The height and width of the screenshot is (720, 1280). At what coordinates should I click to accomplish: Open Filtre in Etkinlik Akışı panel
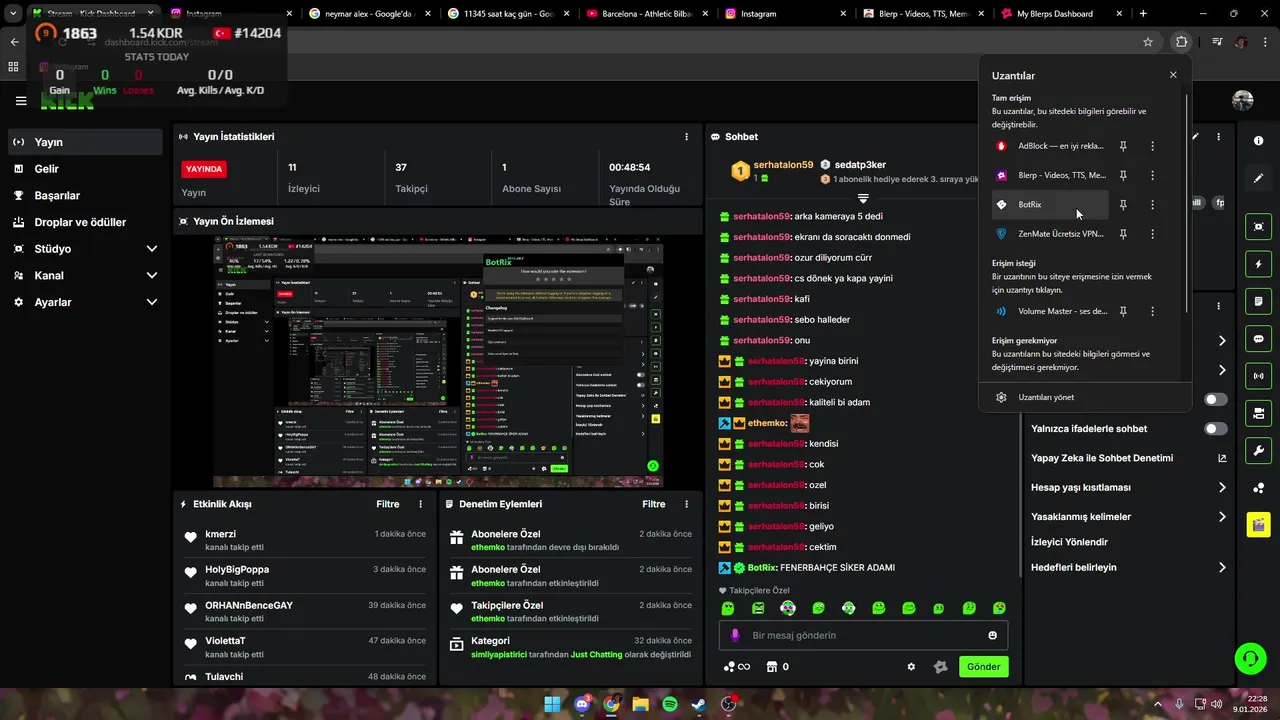[388, 505]
